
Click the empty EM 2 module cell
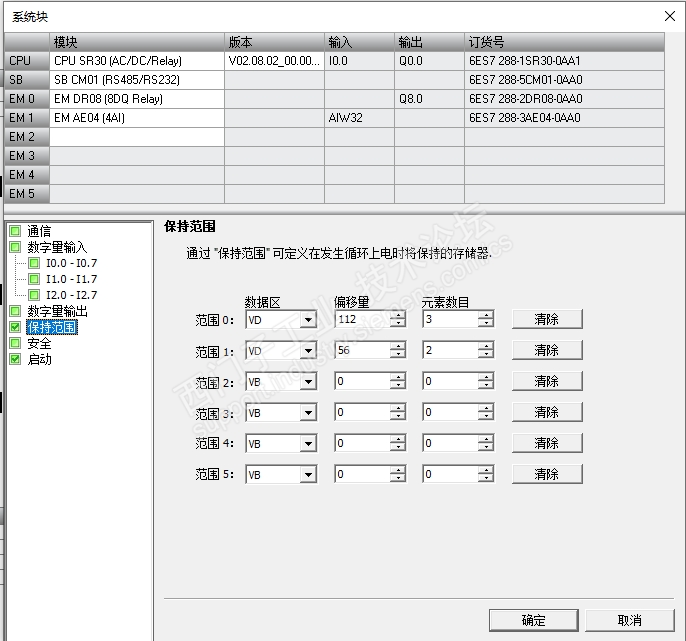click(x=137, y=137)
